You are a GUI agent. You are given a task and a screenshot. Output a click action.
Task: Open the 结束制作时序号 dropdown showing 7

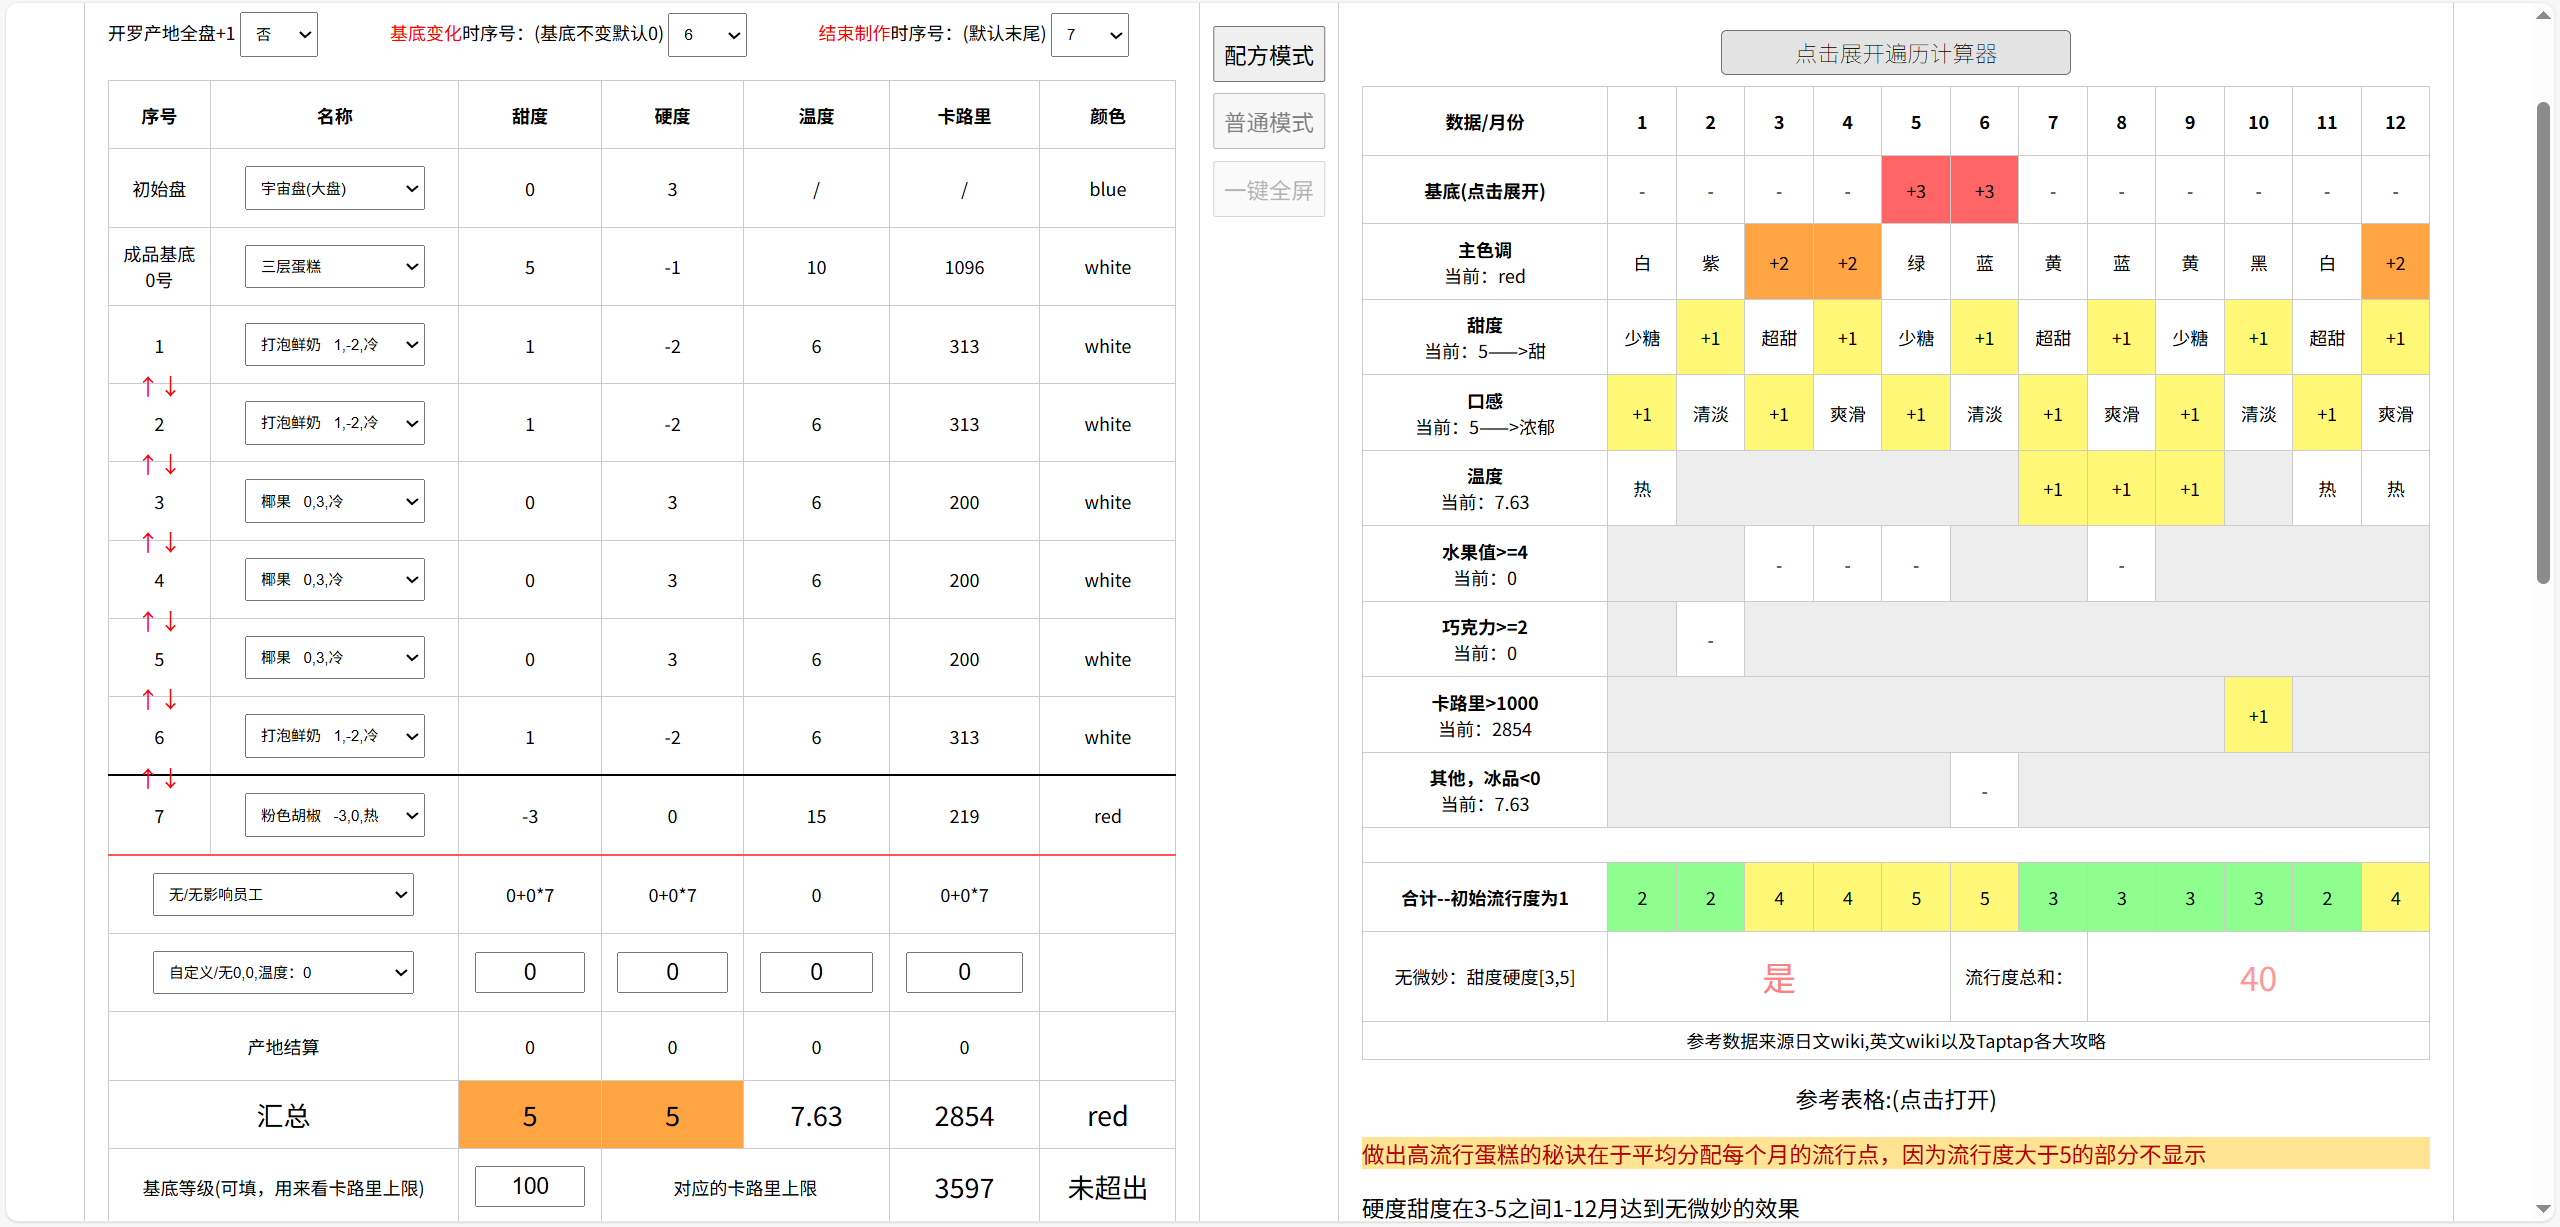1090,35
